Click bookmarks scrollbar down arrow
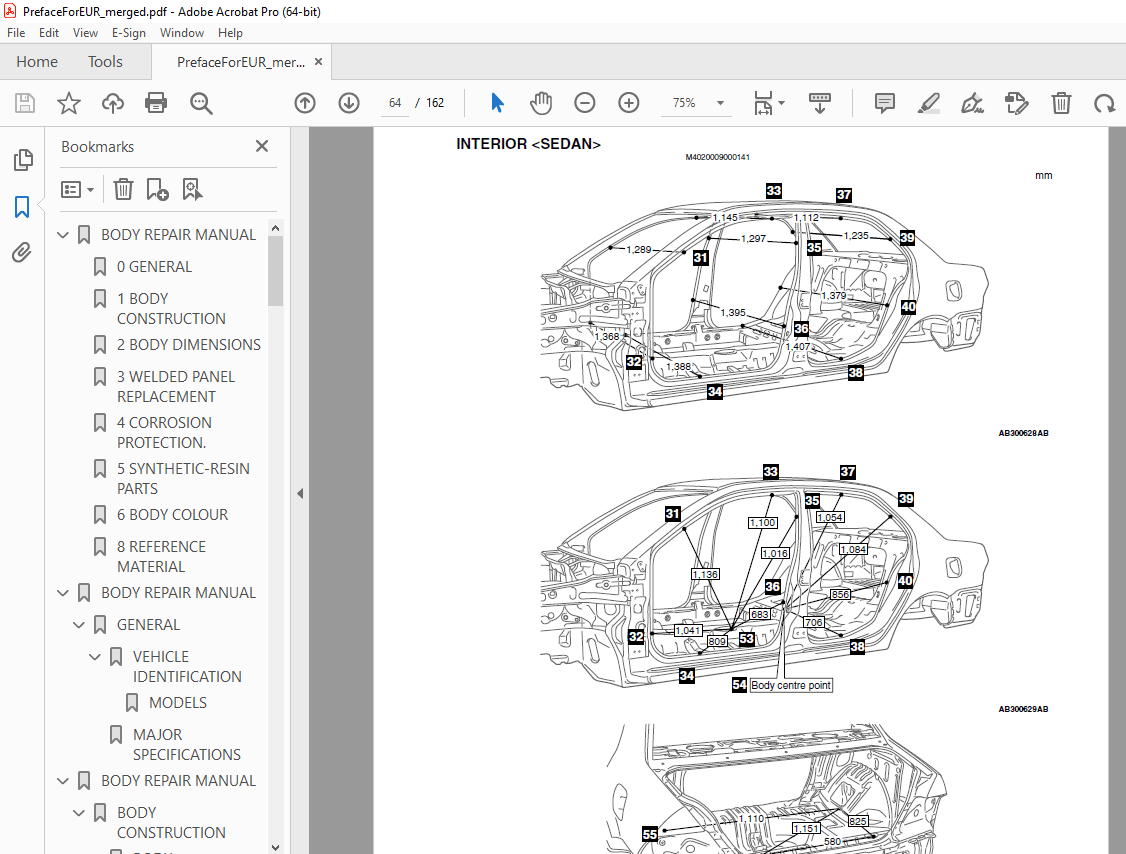1126x854 pixels. 275,848
